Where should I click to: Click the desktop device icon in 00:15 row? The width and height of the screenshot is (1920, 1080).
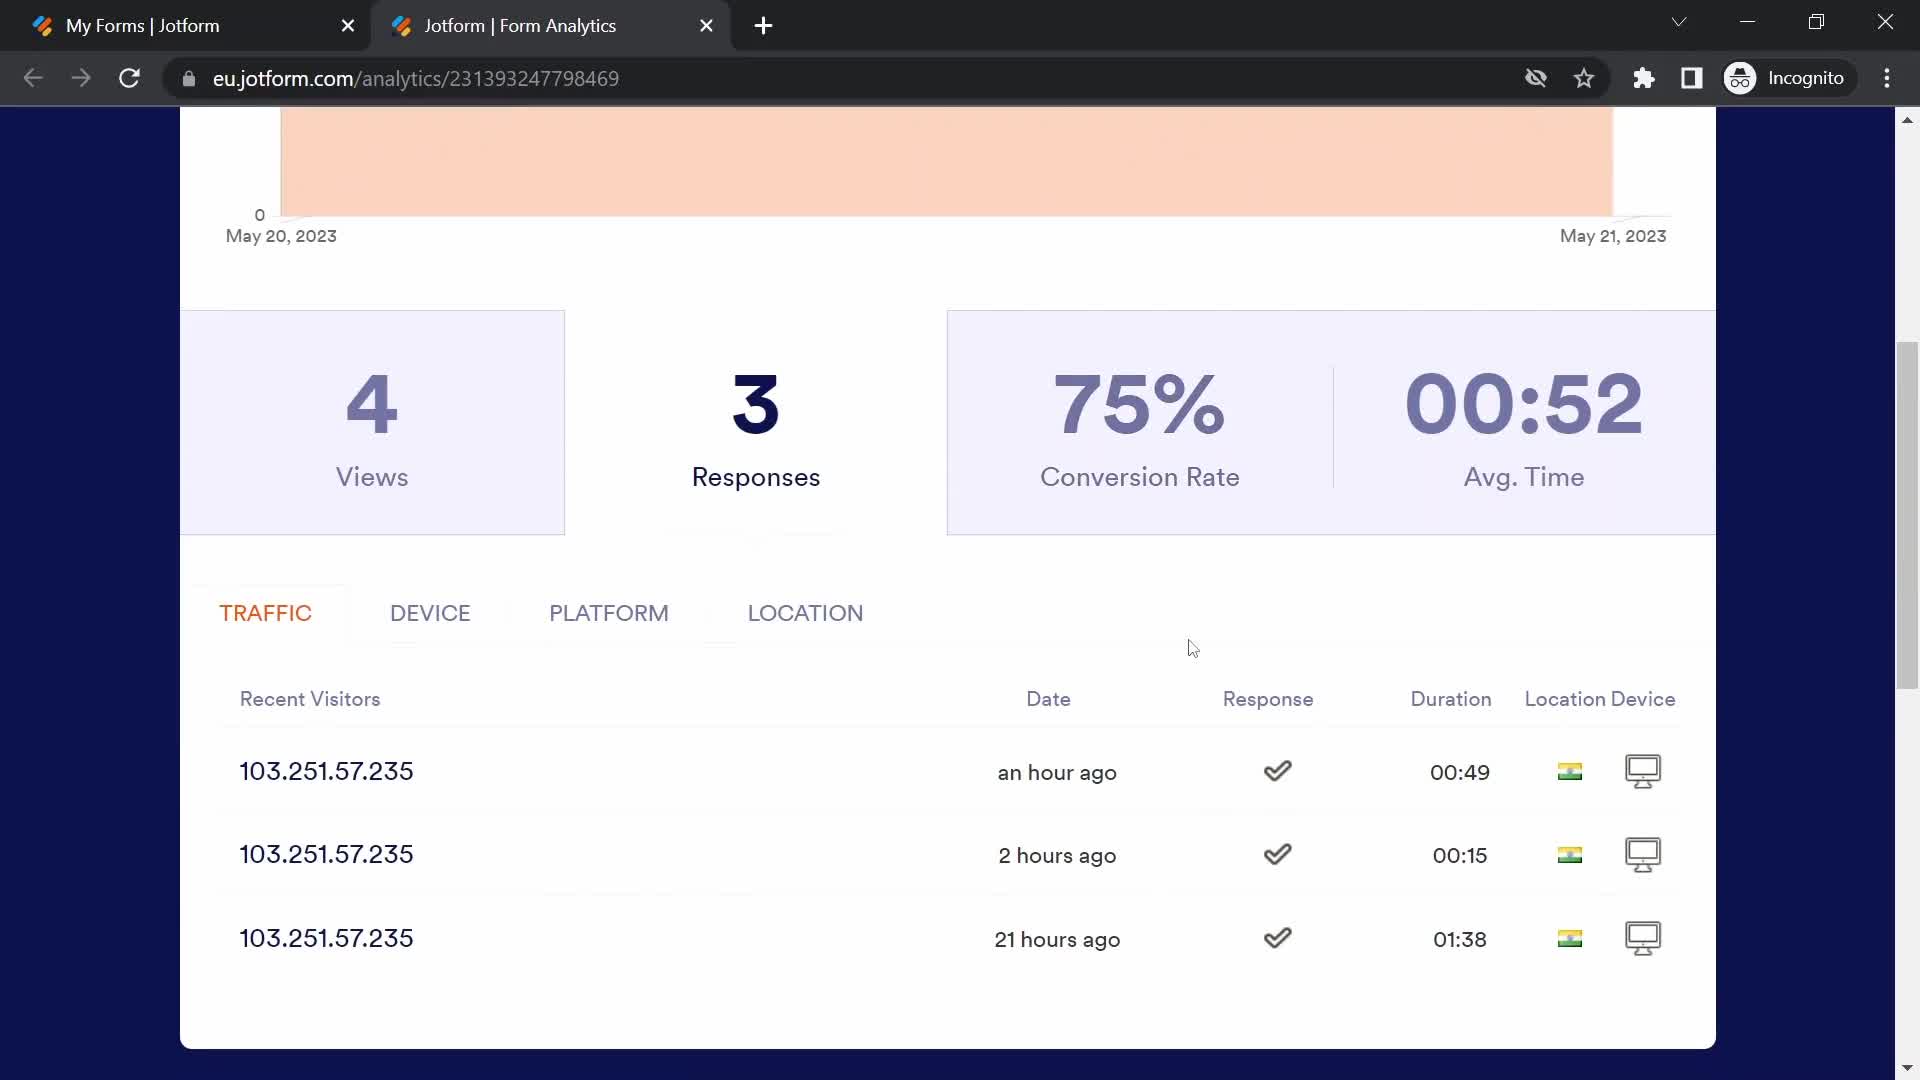click(x=1643, y=855)
